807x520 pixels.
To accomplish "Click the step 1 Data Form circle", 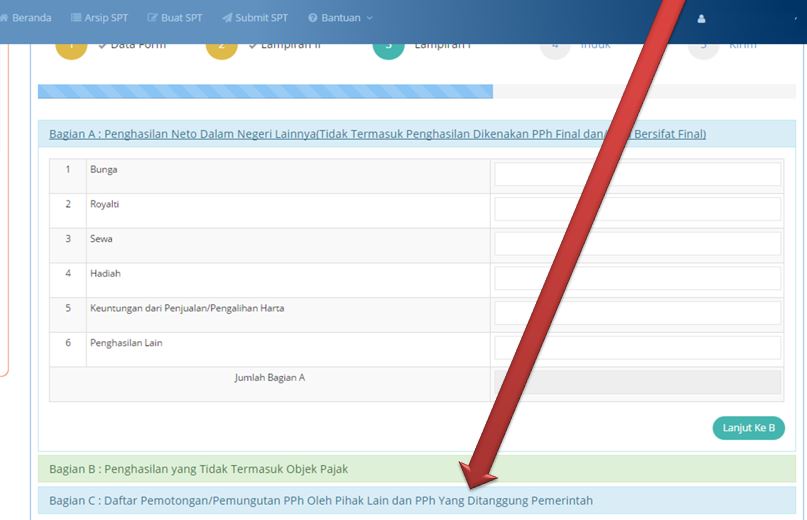I will [72, 51].
